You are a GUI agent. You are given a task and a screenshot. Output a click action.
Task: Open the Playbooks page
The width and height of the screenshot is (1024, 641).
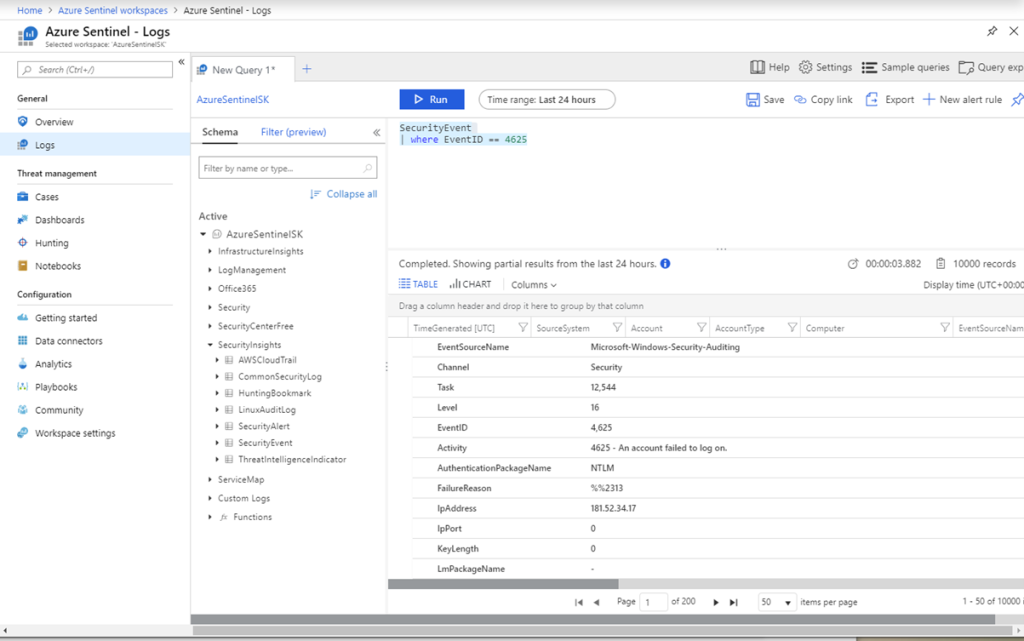[56, 387]
